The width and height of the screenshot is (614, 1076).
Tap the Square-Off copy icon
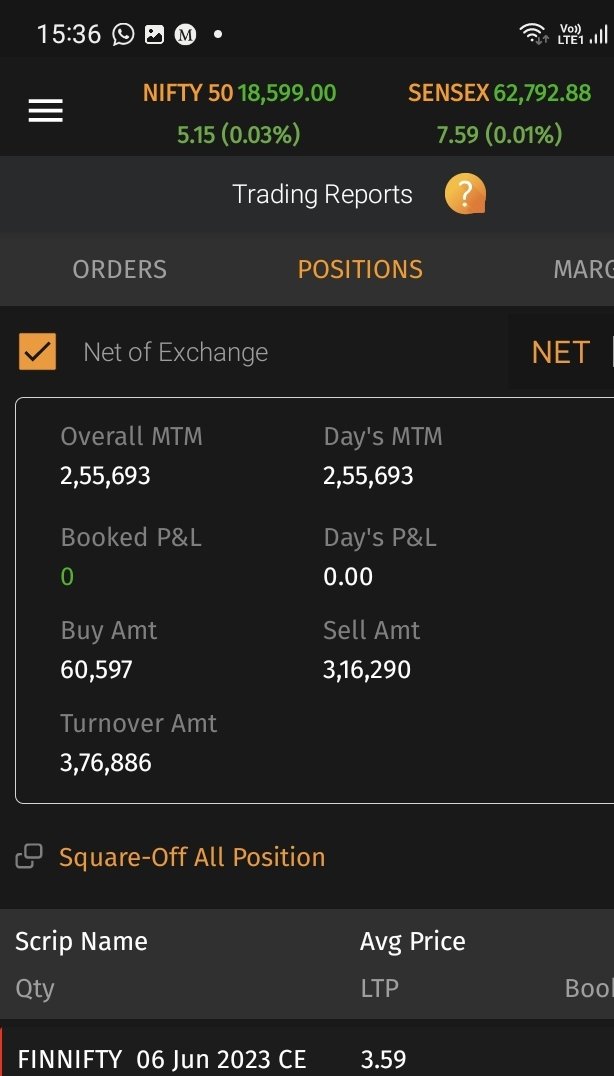point(29,856)
